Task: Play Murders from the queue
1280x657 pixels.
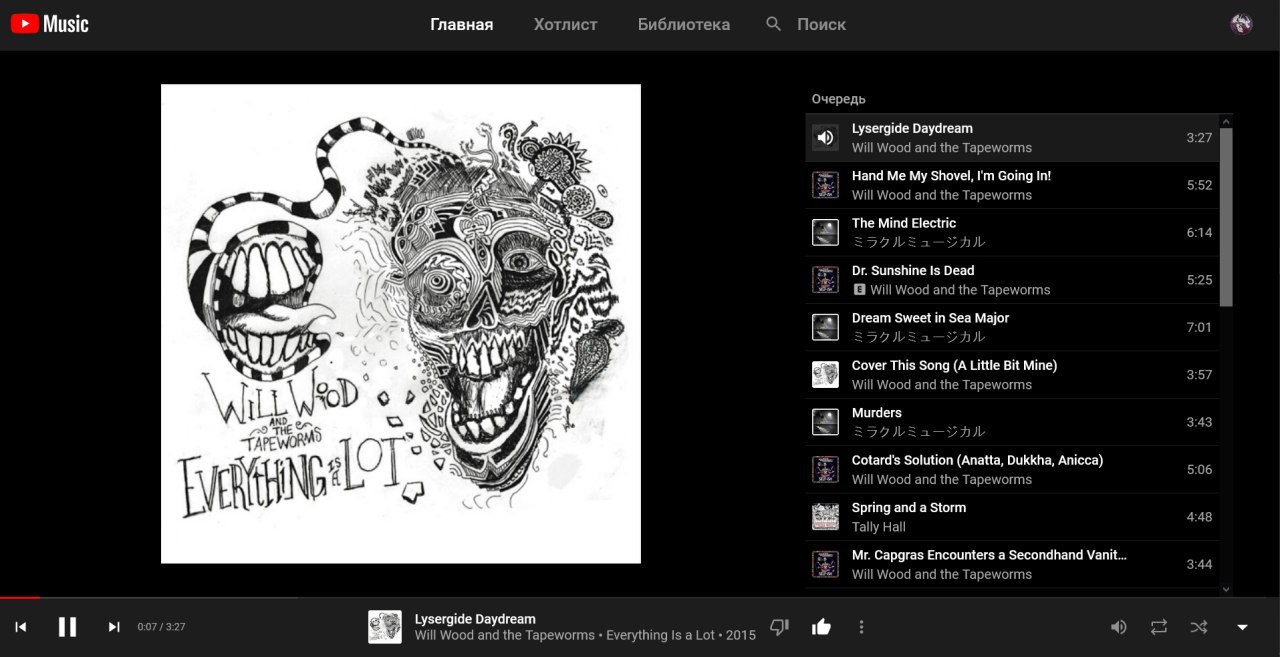Action: click(x=1012, y=422)
